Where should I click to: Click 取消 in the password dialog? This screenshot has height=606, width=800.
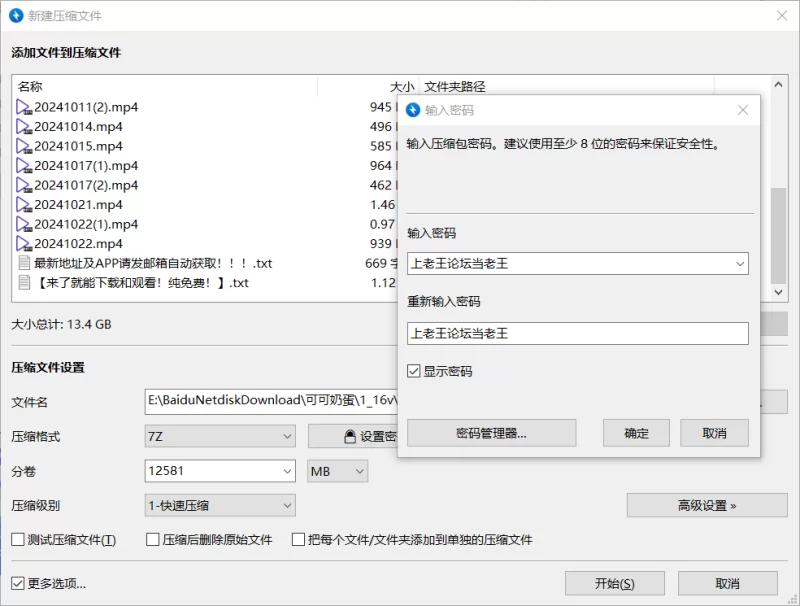pyautogui.click(x=714, y=434)
